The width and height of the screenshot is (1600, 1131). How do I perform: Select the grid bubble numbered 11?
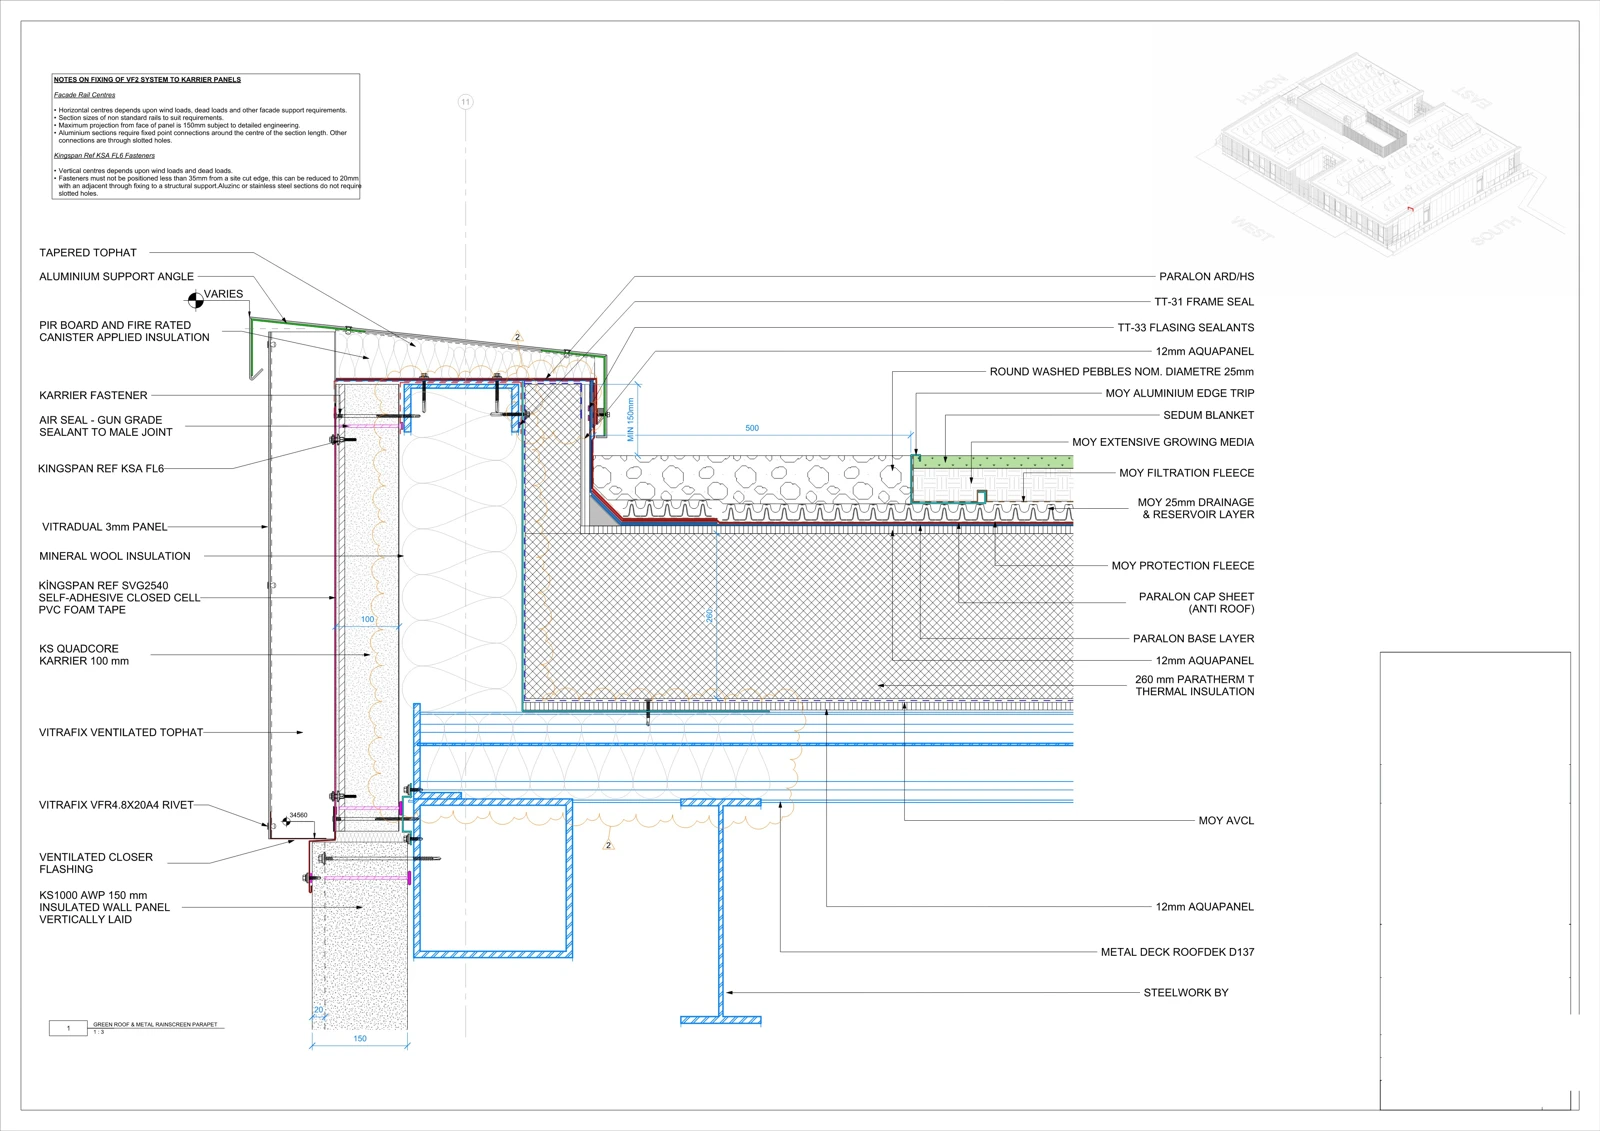point(465,102)
